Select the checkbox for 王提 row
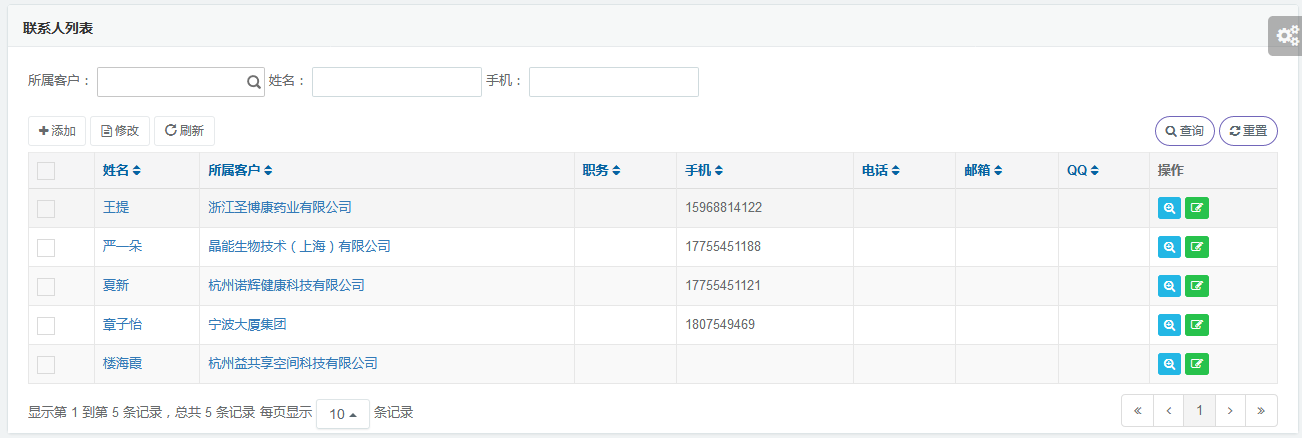Viewport: 1302px width, 438px height. pyautogui.click(x=46, y=208)
